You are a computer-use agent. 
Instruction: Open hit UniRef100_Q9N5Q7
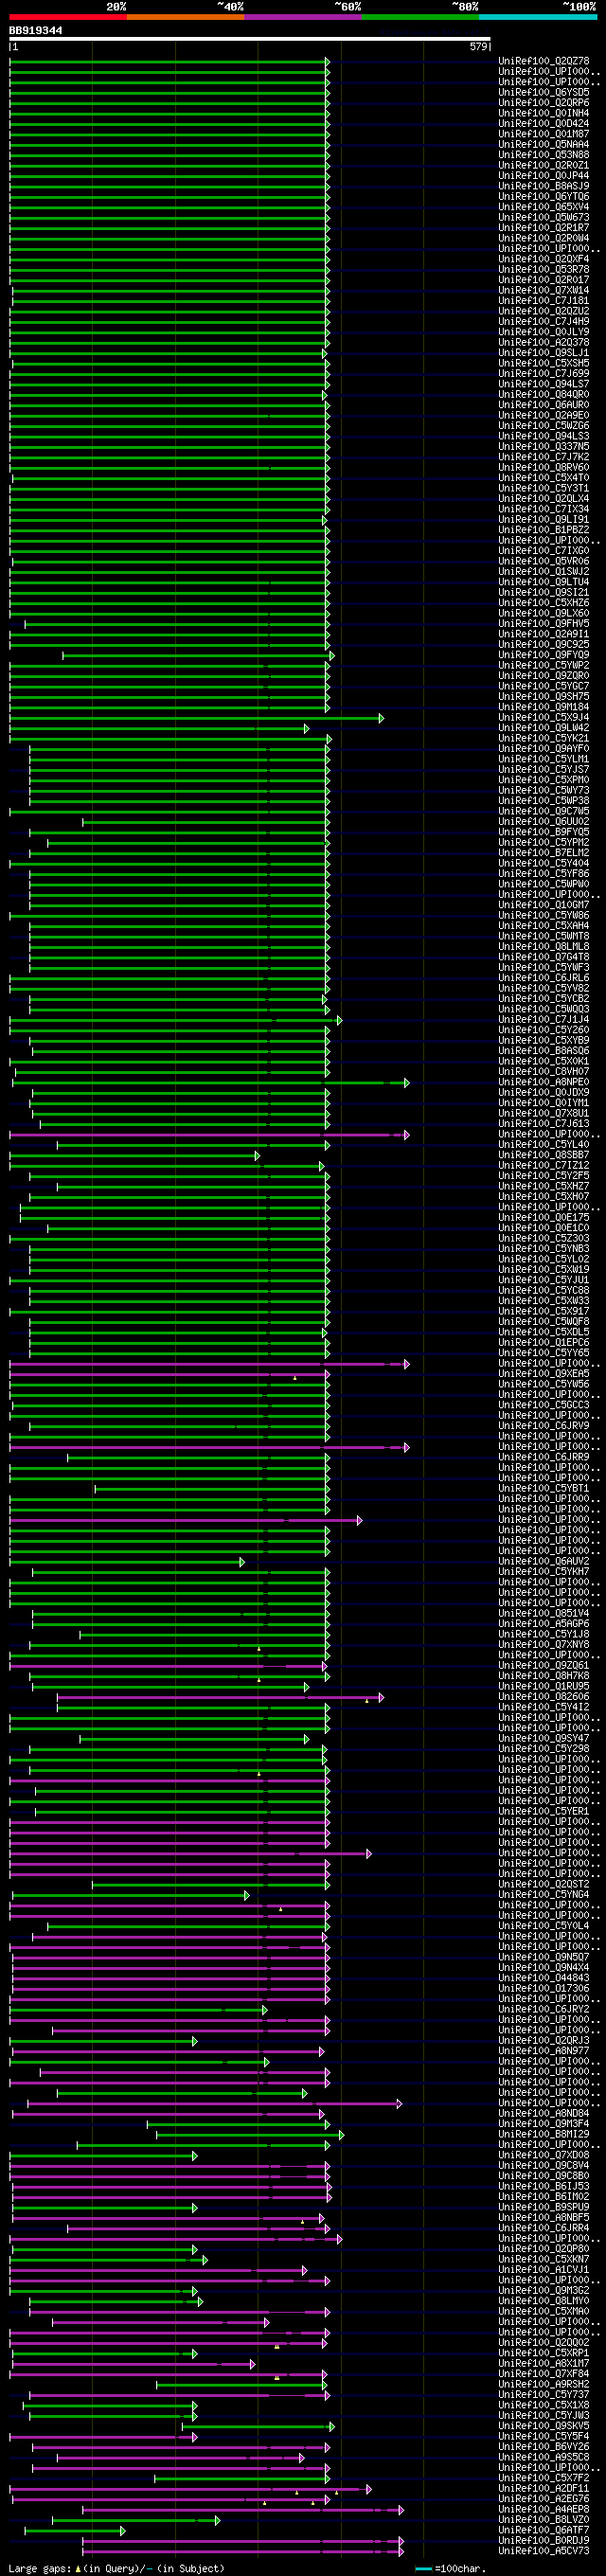544,1957
